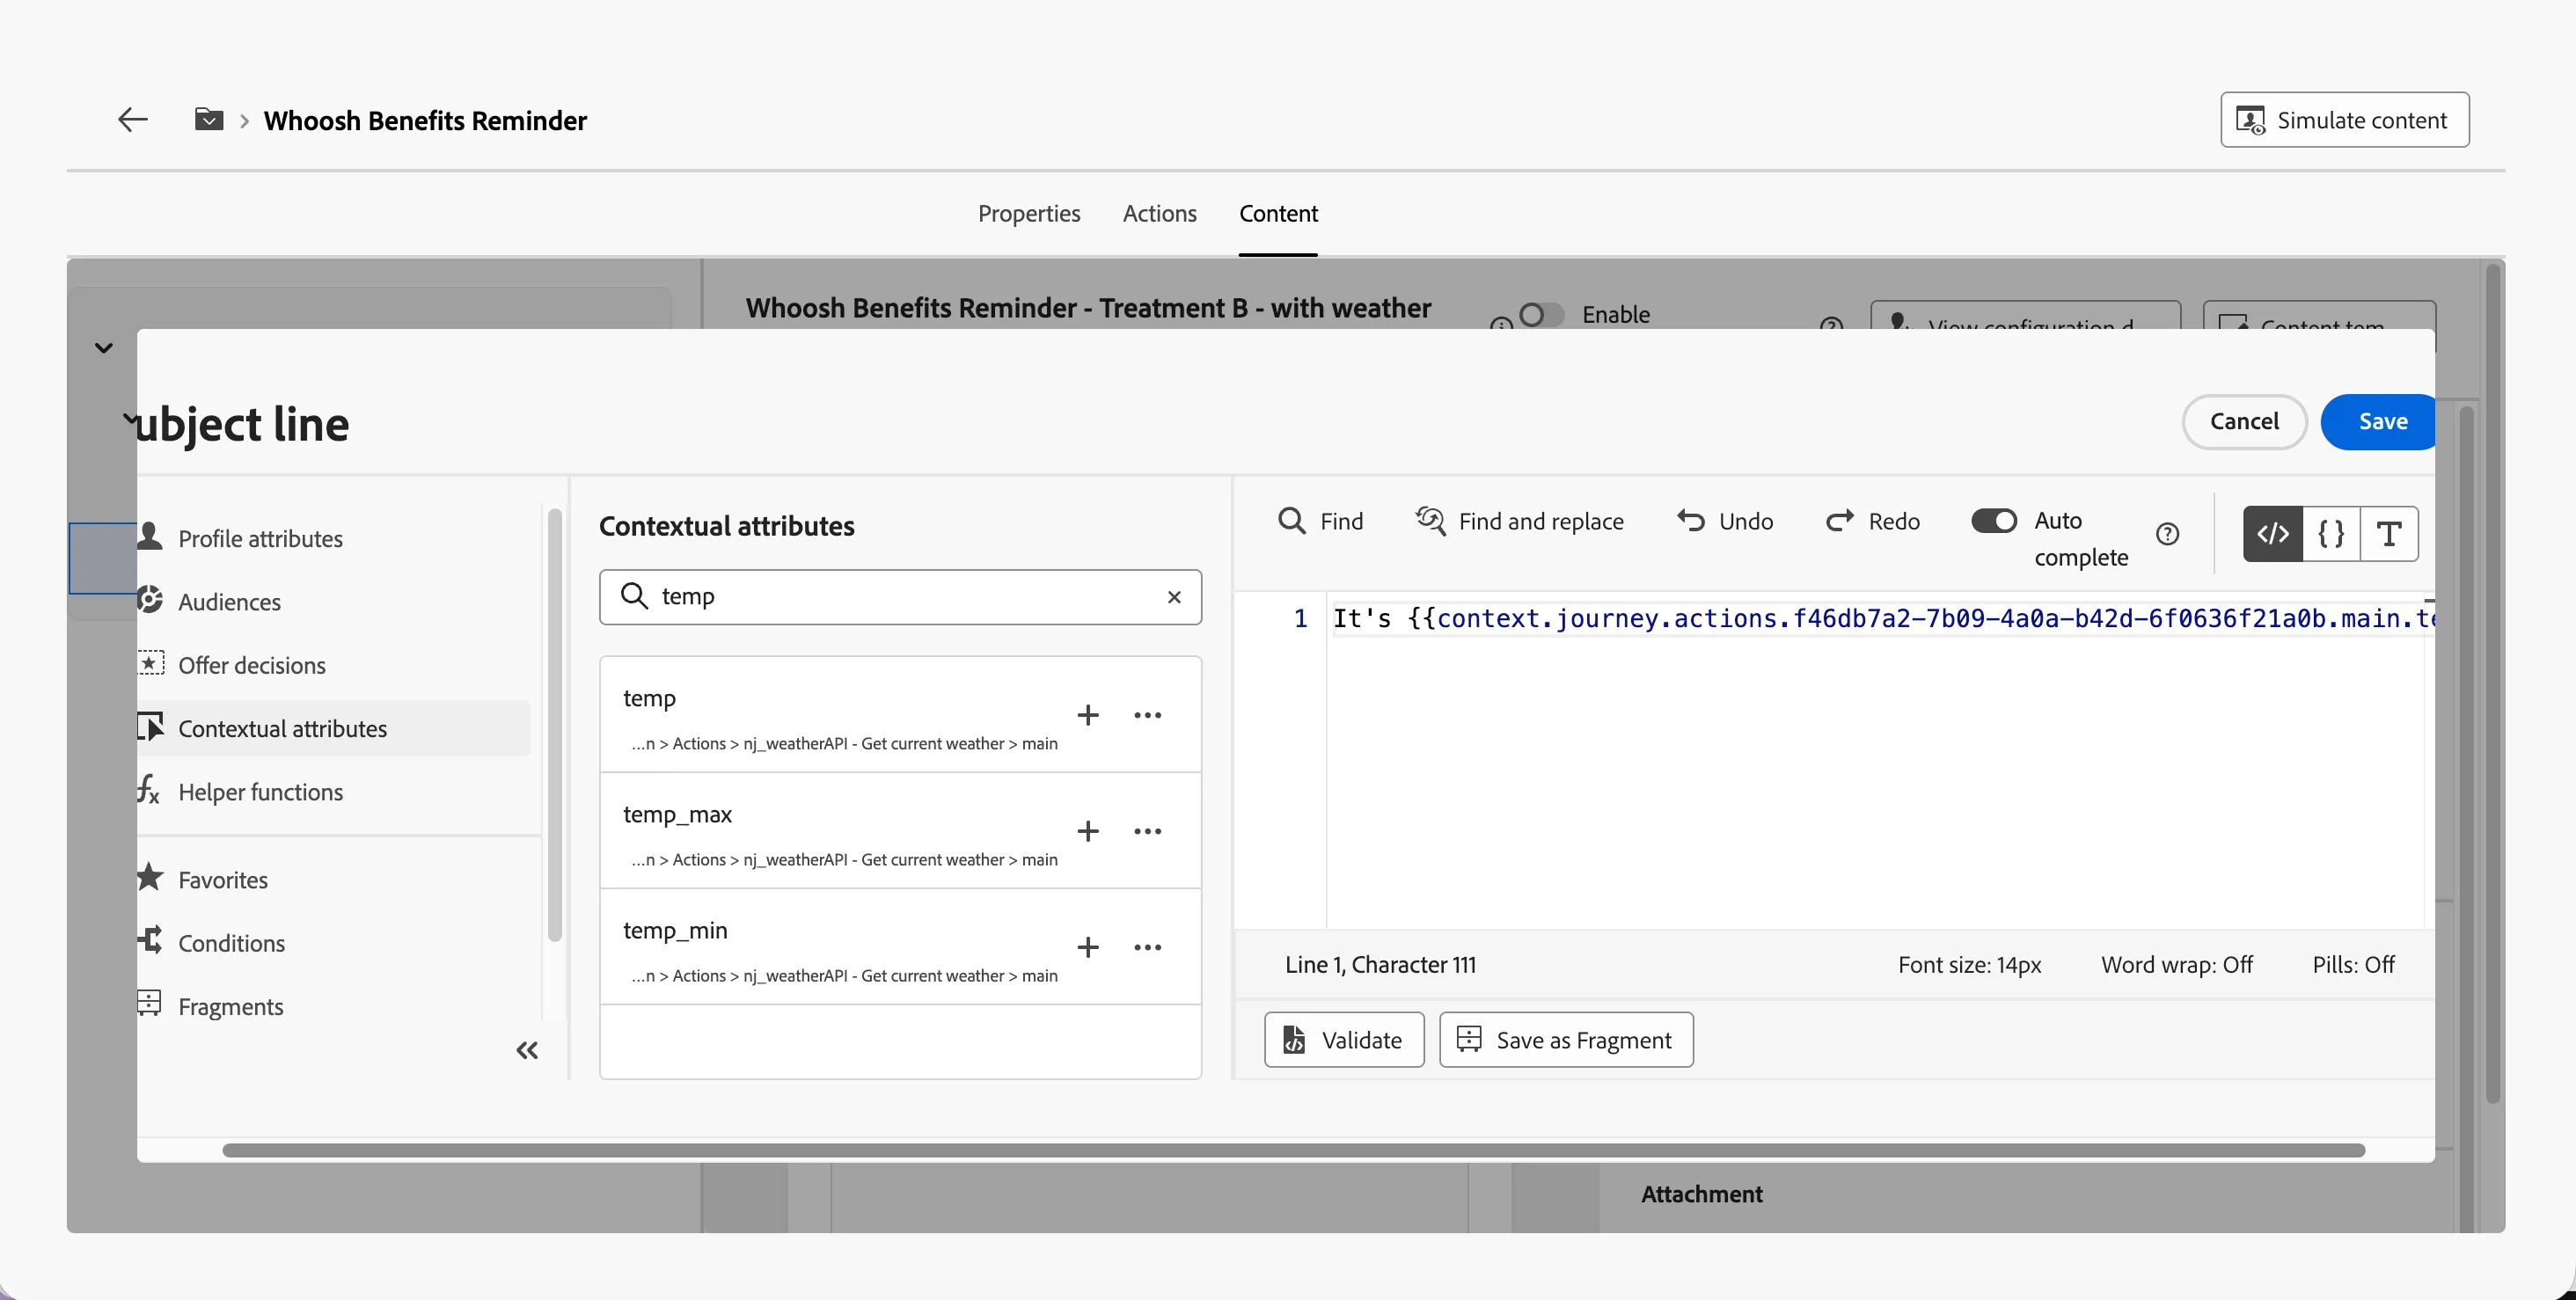Open more options for temp_max
Viewport: 2576px width, 1300px height.
click(1148, 831)
